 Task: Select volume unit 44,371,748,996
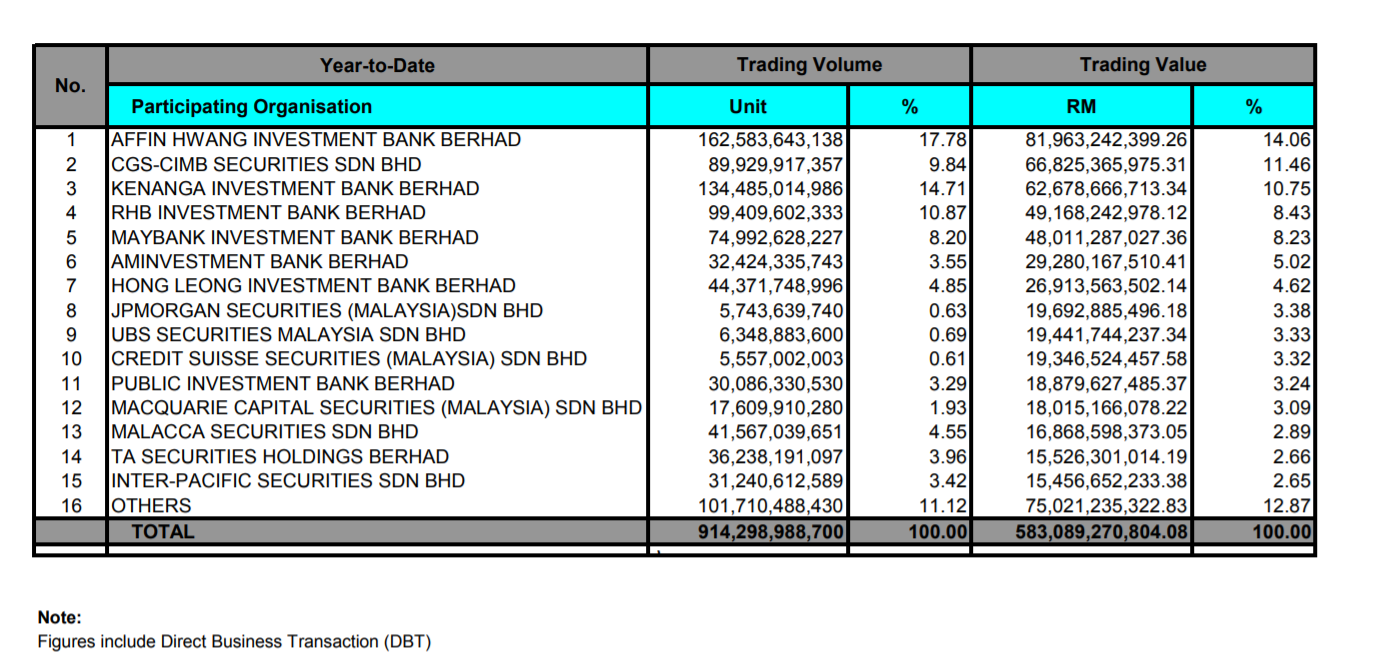click(776, 286)
